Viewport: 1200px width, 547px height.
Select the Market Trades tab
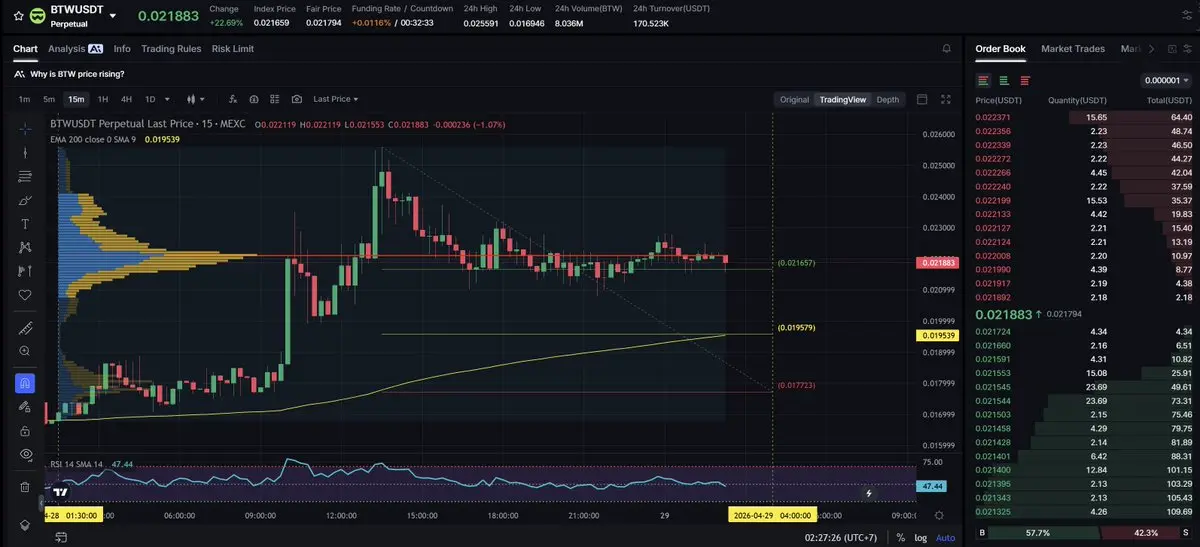pos(1074,48)
